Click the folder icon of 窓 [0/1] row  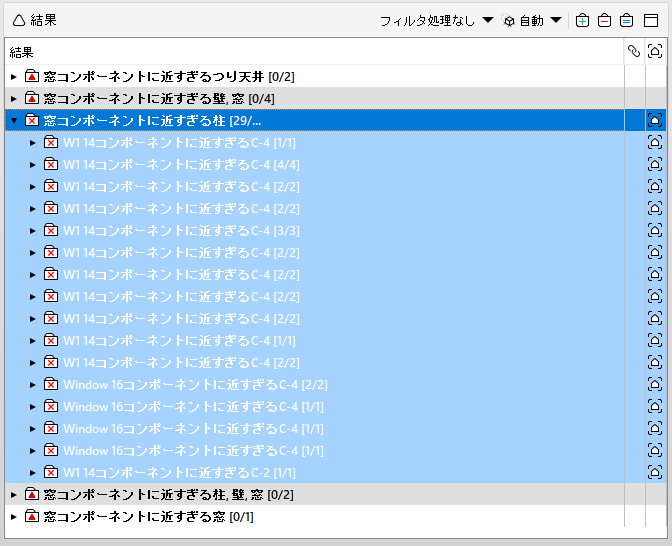click(x=32, y=516)
